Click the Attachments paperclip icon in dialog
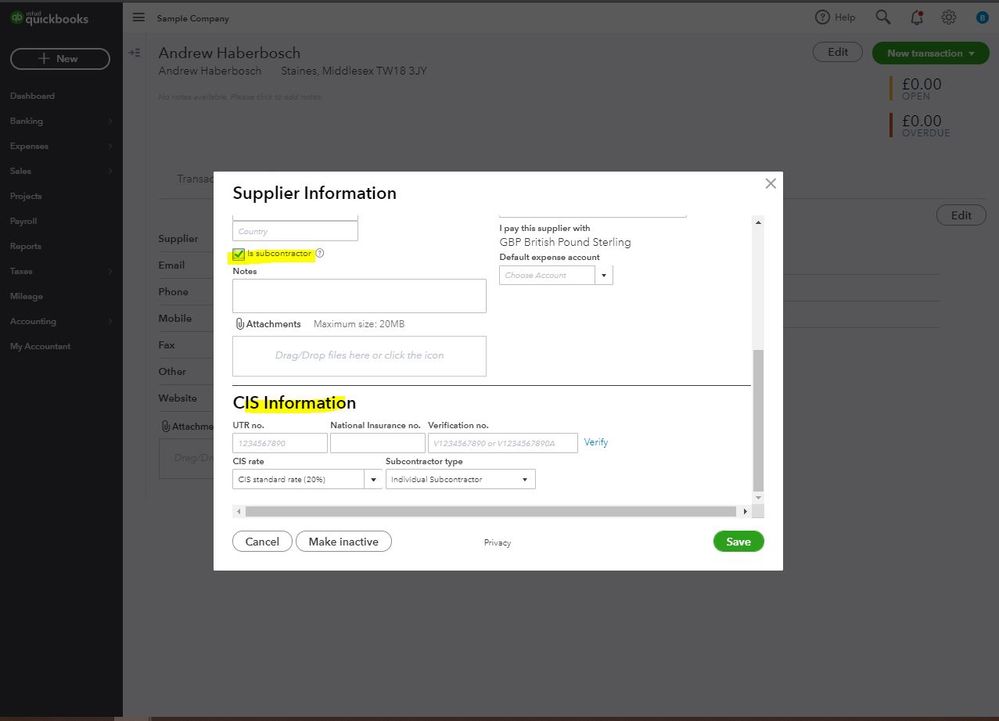 click(240, 324)
